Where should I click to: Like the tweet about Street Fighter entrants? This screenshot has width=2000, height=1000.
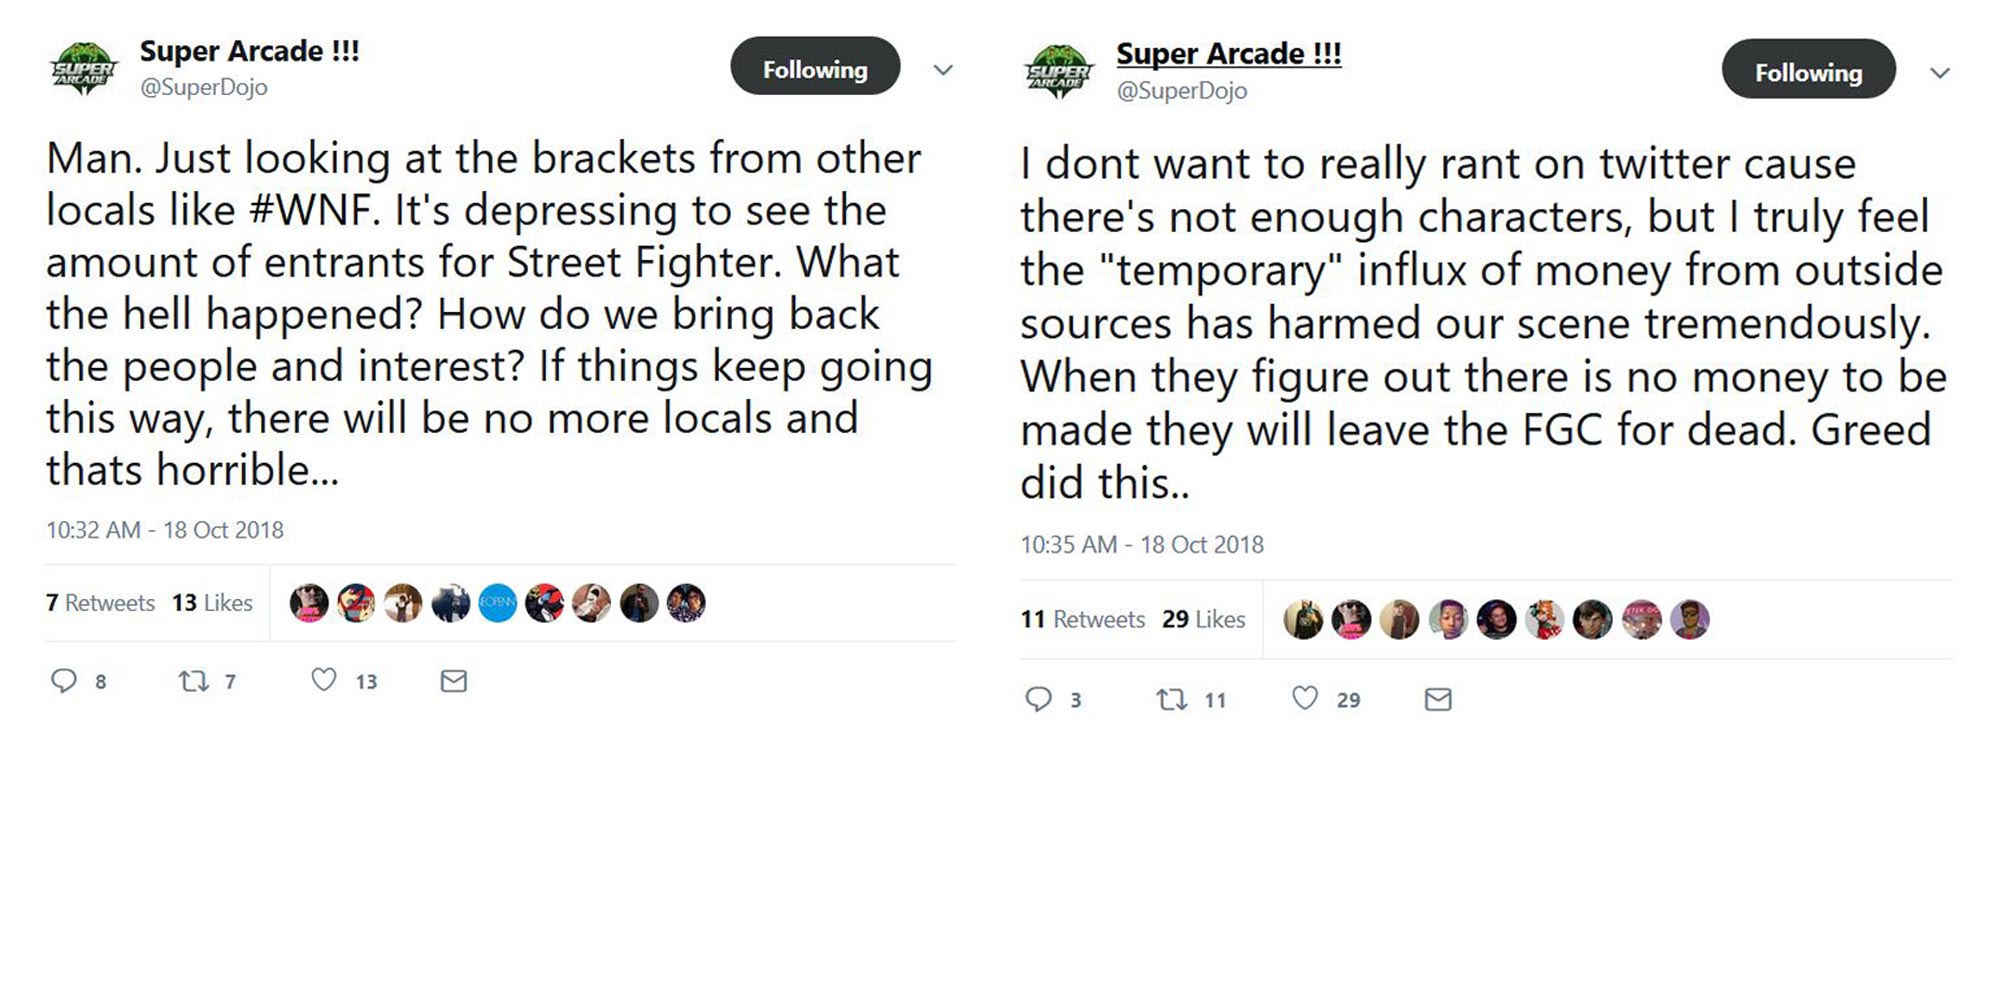click(322, 681)
